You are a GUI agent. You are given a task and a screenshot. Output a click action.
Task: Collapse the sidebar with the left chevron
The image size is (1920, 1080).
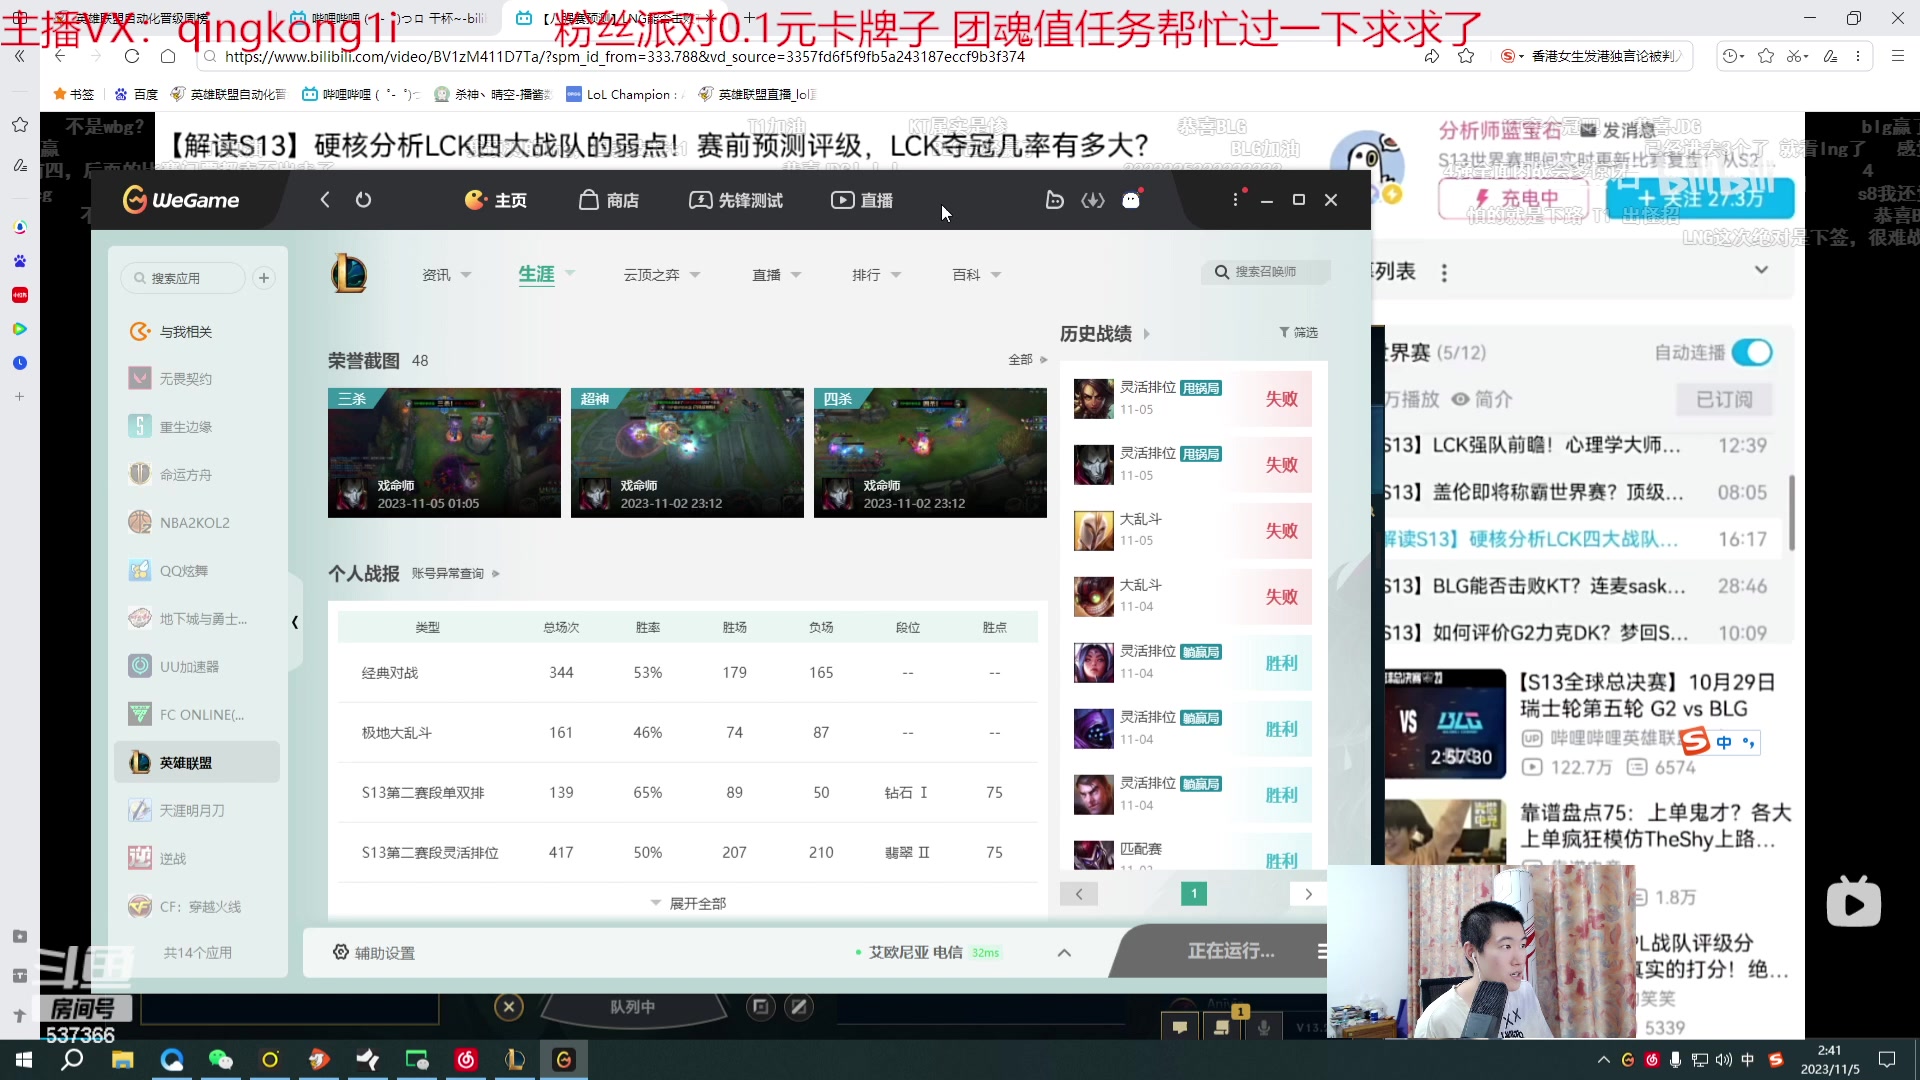click(295, 622)
